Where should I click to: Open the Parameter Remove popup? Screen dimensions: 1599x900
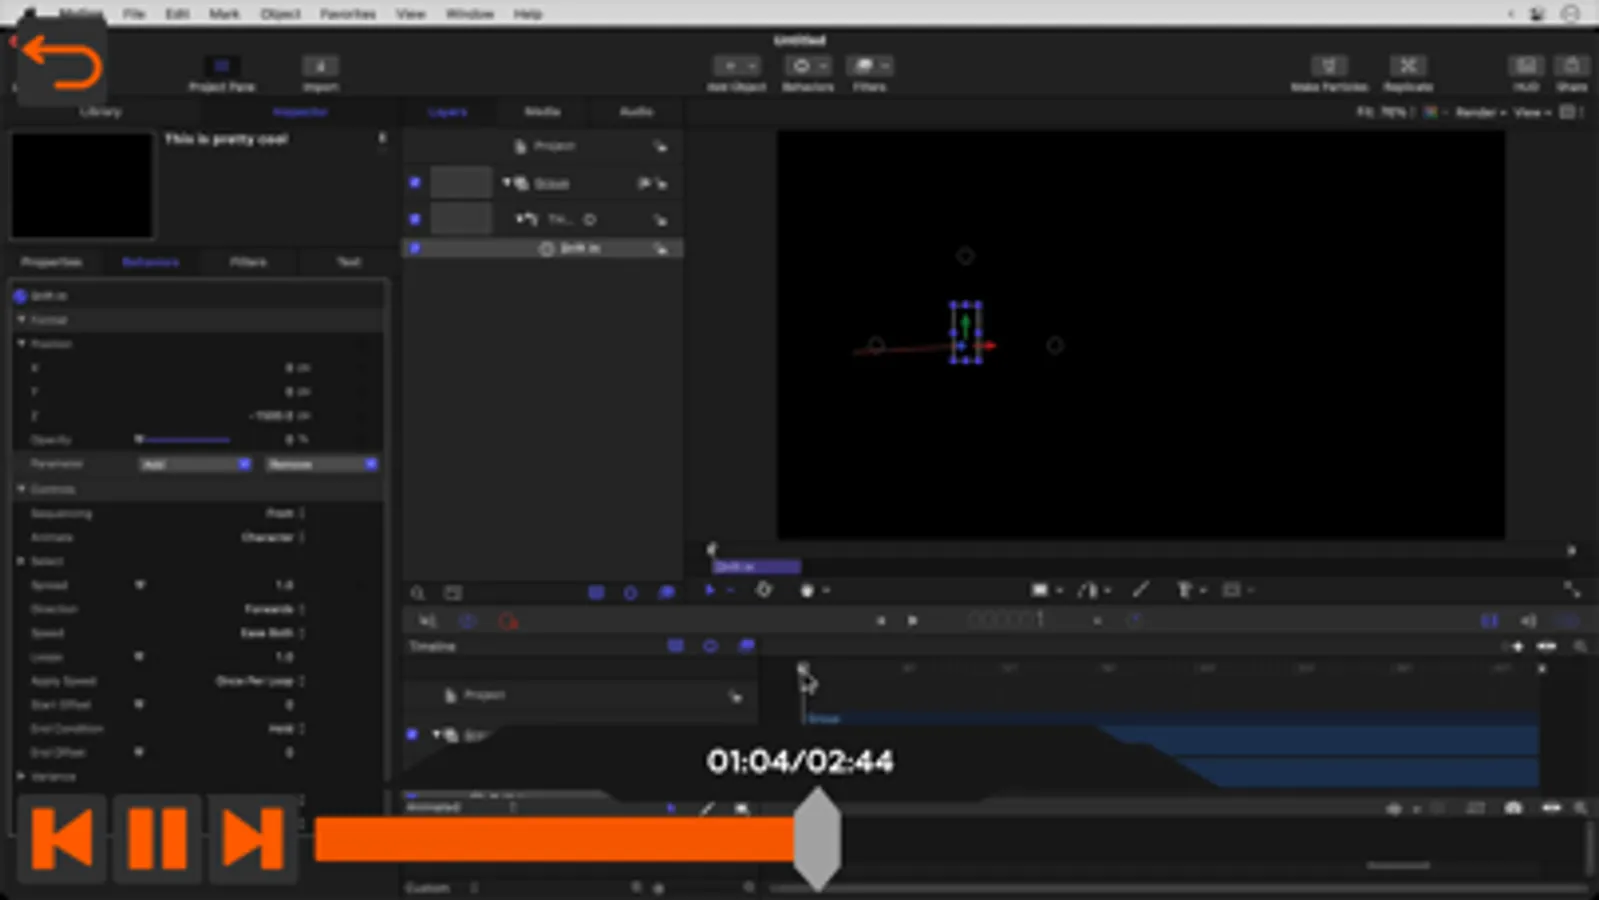(x=322, y=464)
